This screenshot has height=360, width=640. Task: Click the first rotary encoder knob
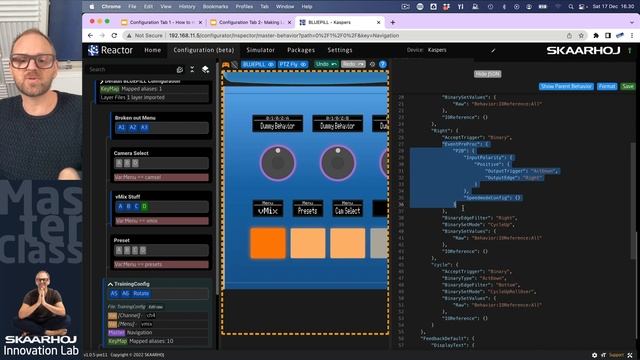278,163
